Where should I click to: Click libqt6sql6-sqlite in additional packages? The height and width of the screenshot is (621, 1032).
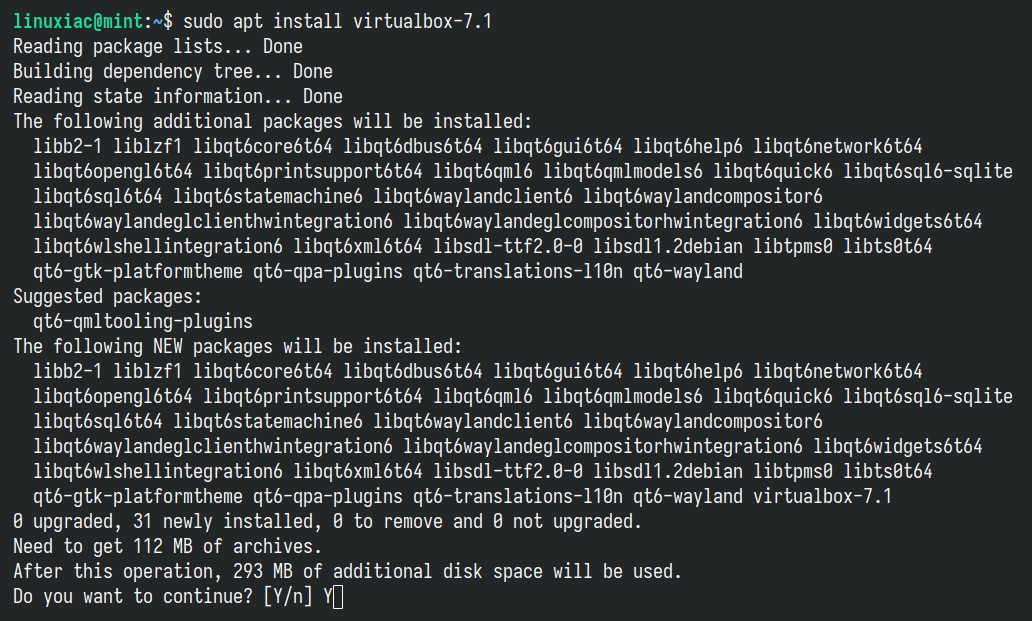[x=928, y=172]
